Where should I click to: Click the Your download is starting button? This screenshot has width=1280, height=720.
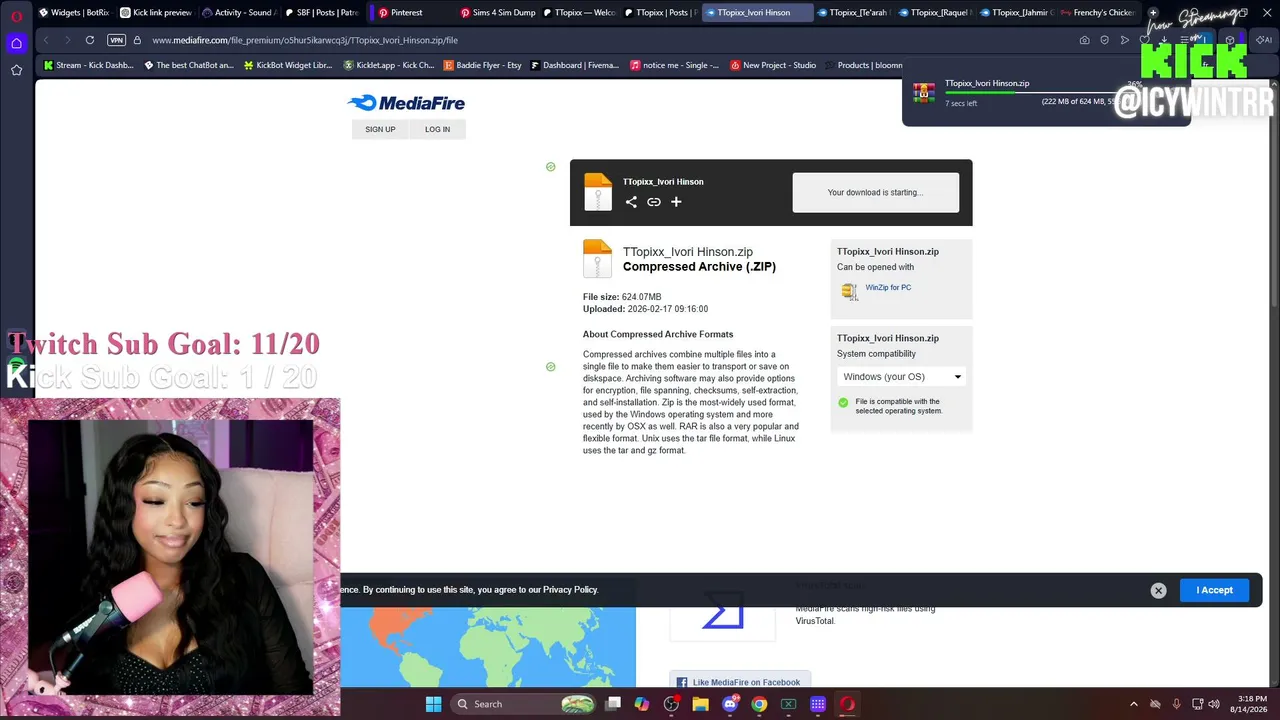(875, 192)
